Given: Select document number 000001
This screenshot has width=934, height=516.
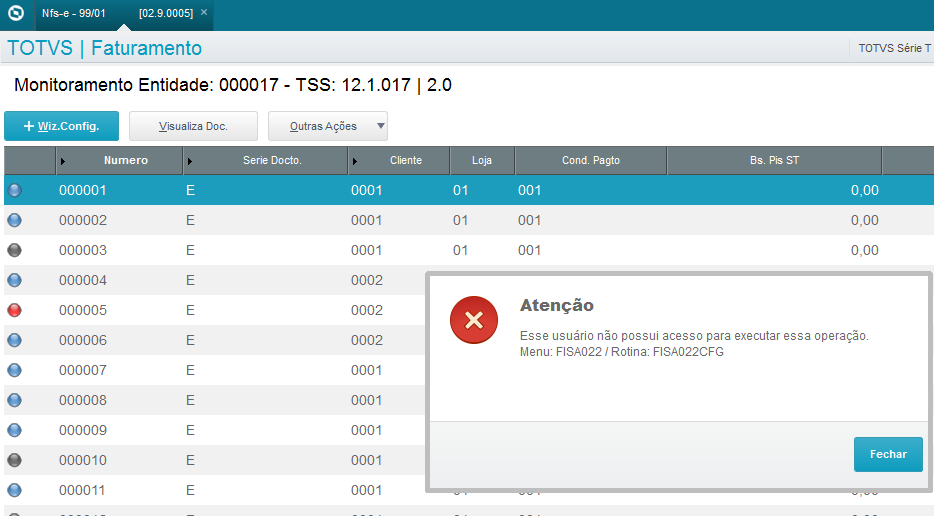Looking at the screenshot, I should 83,190.
